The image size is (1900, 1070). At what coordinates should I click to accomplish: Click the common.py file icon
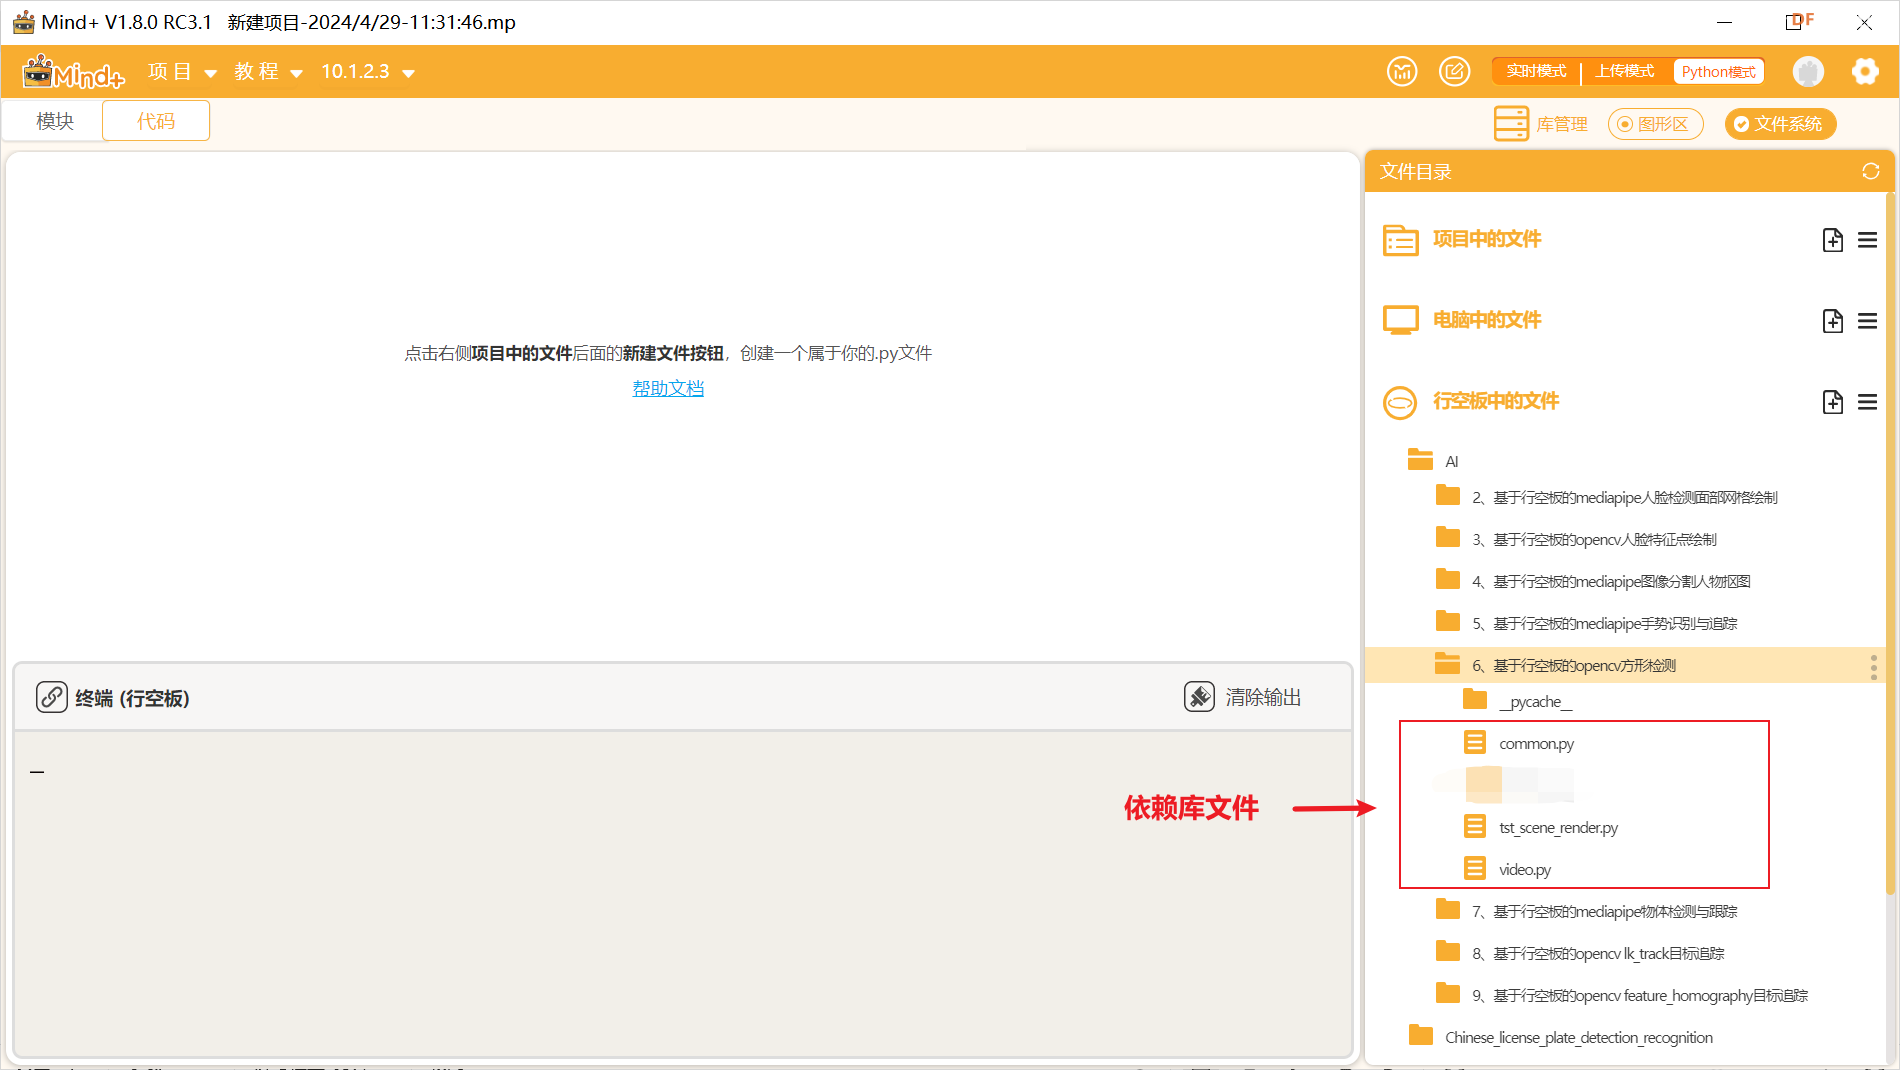click(x=1474, y=742)
